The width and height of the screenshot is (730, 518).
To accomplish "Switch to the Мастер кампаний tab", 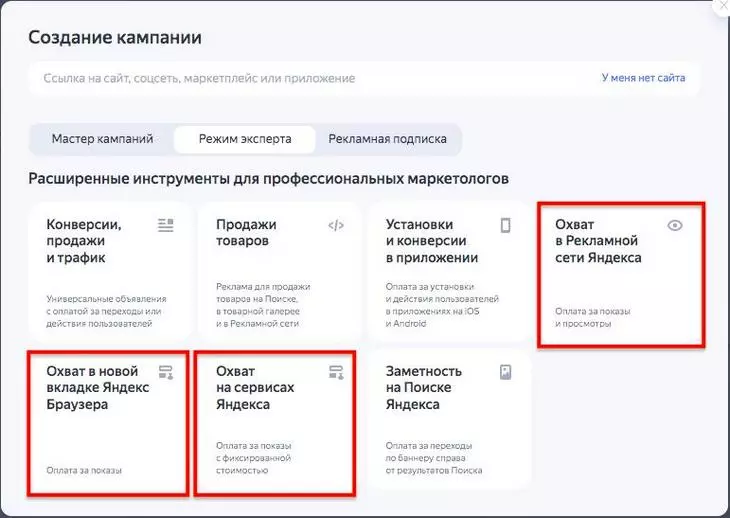I will point(102,139).
